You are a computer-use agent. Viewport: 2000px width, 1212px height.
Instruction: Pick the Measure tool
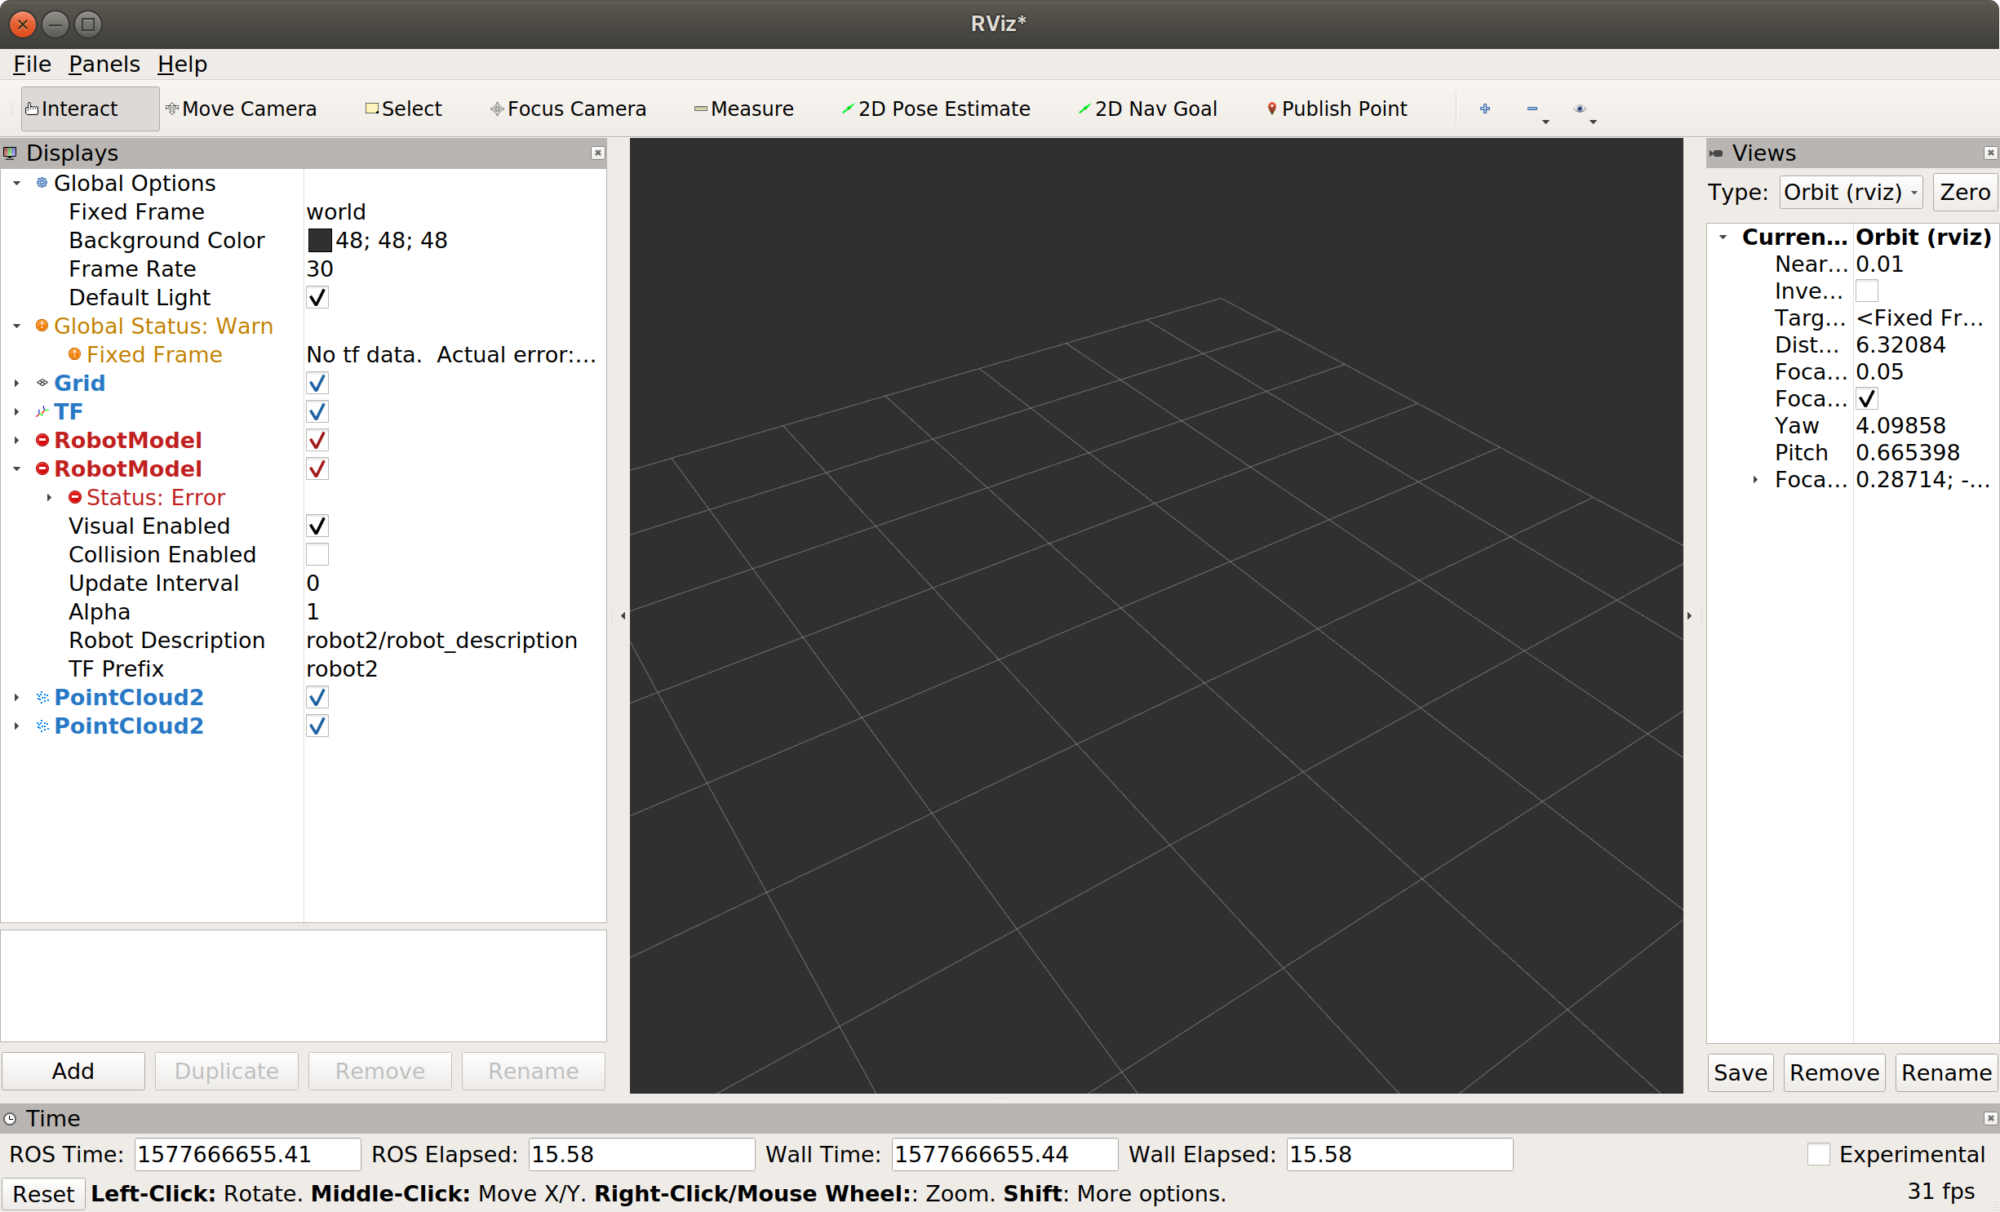[x=744, y=108]
